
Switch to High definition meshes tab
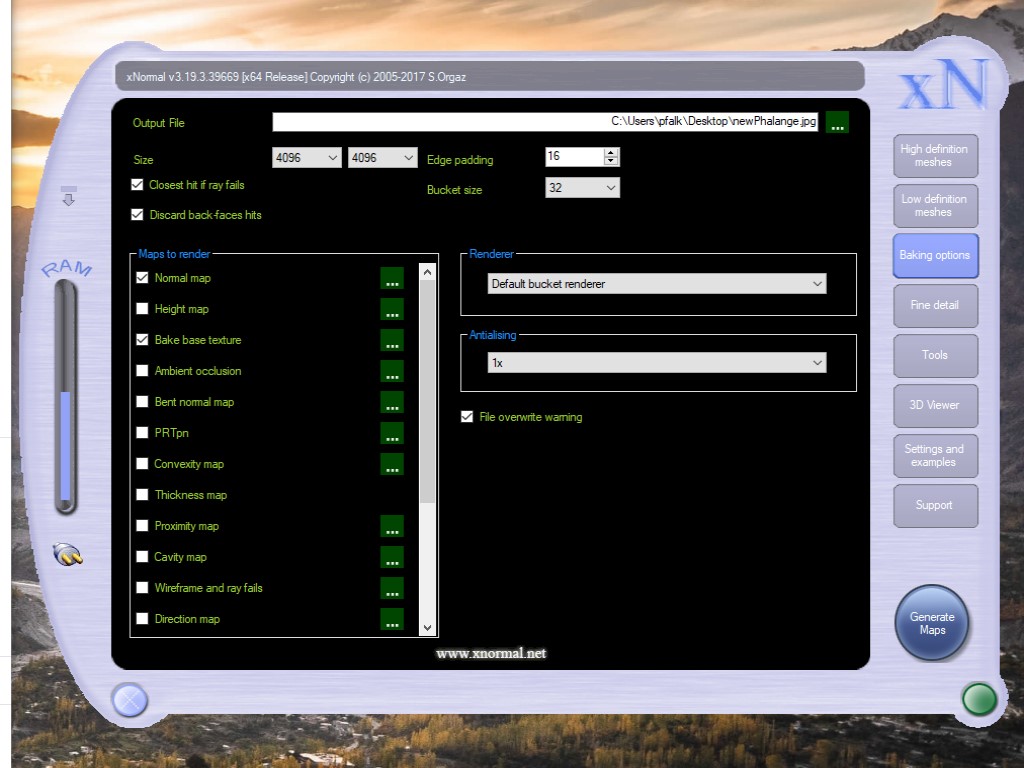pyautogui.click(x=934, y=156)
